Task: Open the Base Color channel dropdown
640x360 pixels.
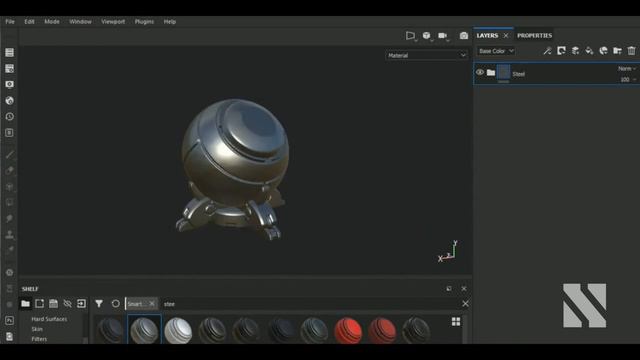Action: tap(496, 51)
